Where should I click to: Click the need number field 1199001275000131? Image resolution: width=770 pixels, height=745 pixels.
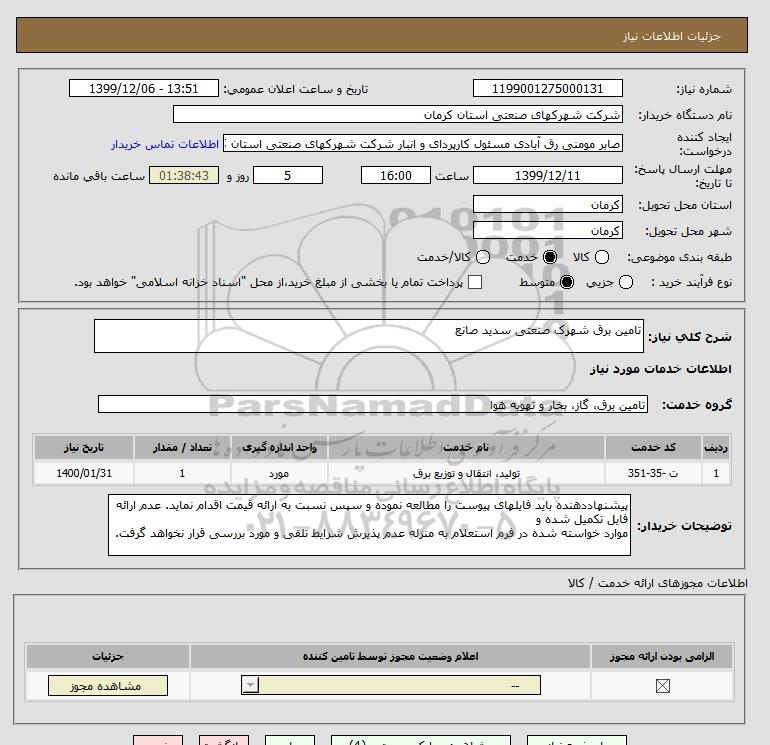(548, 88)
